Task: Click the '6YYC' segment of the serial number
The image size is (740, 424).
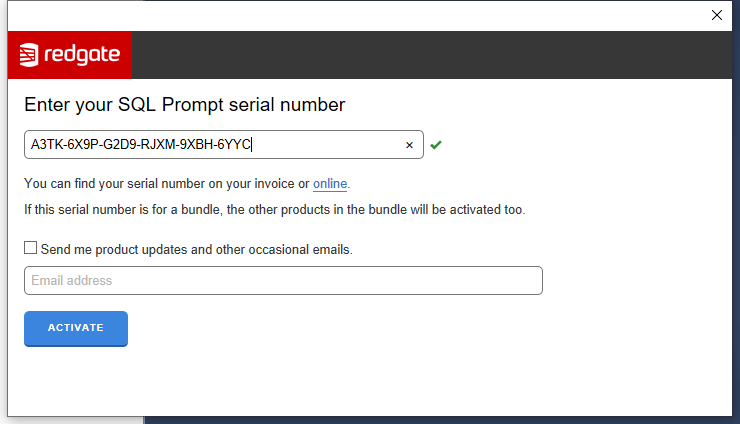Action: coord(234,145)
